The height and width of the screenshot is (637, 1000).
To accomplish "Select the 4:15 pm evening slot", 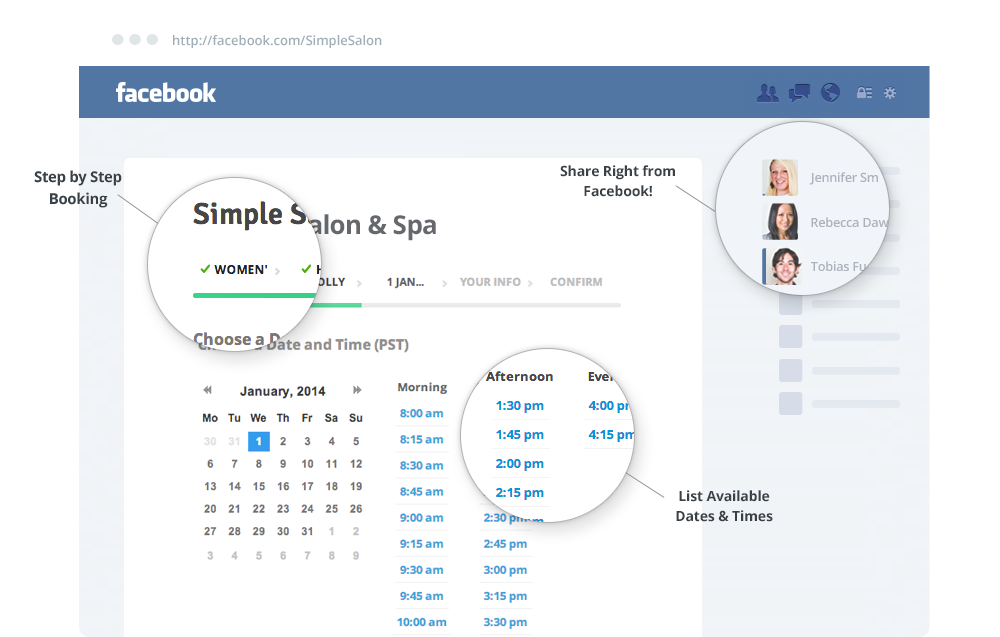I will [x=610, y=435].
